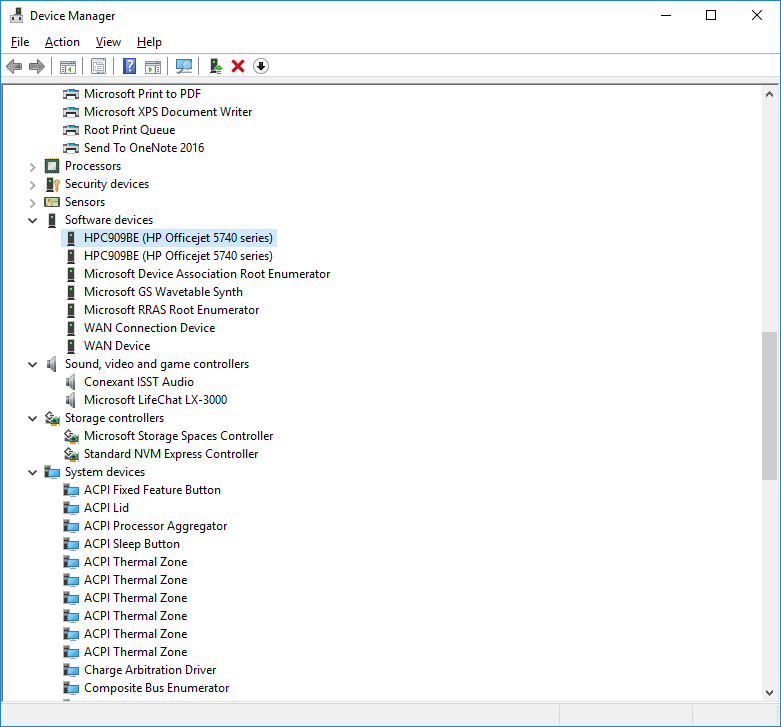The image size is (781, 727).
Task: Click the Software devices category icon
Action: (52, 220)
